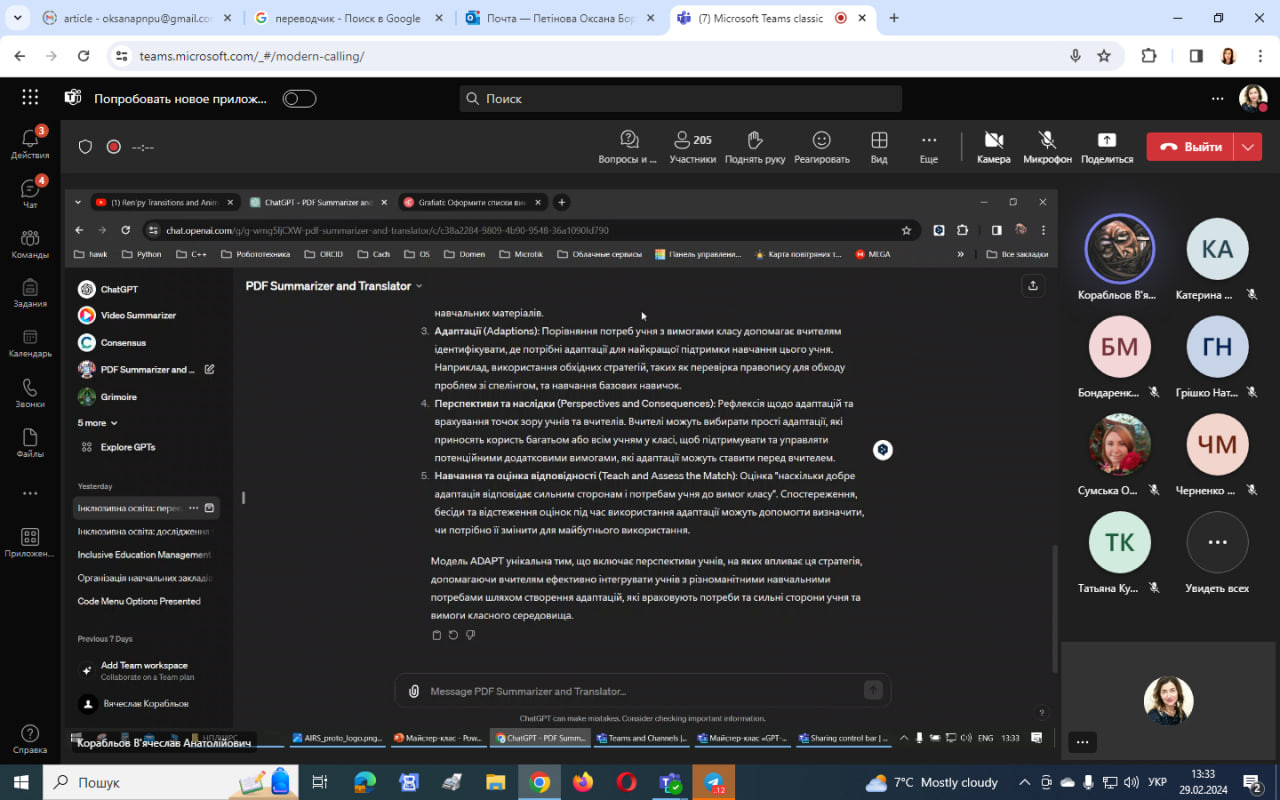This screenshot has height=800, width=1280.
Task: Open the Еще more actions menu
Action: 929,147
